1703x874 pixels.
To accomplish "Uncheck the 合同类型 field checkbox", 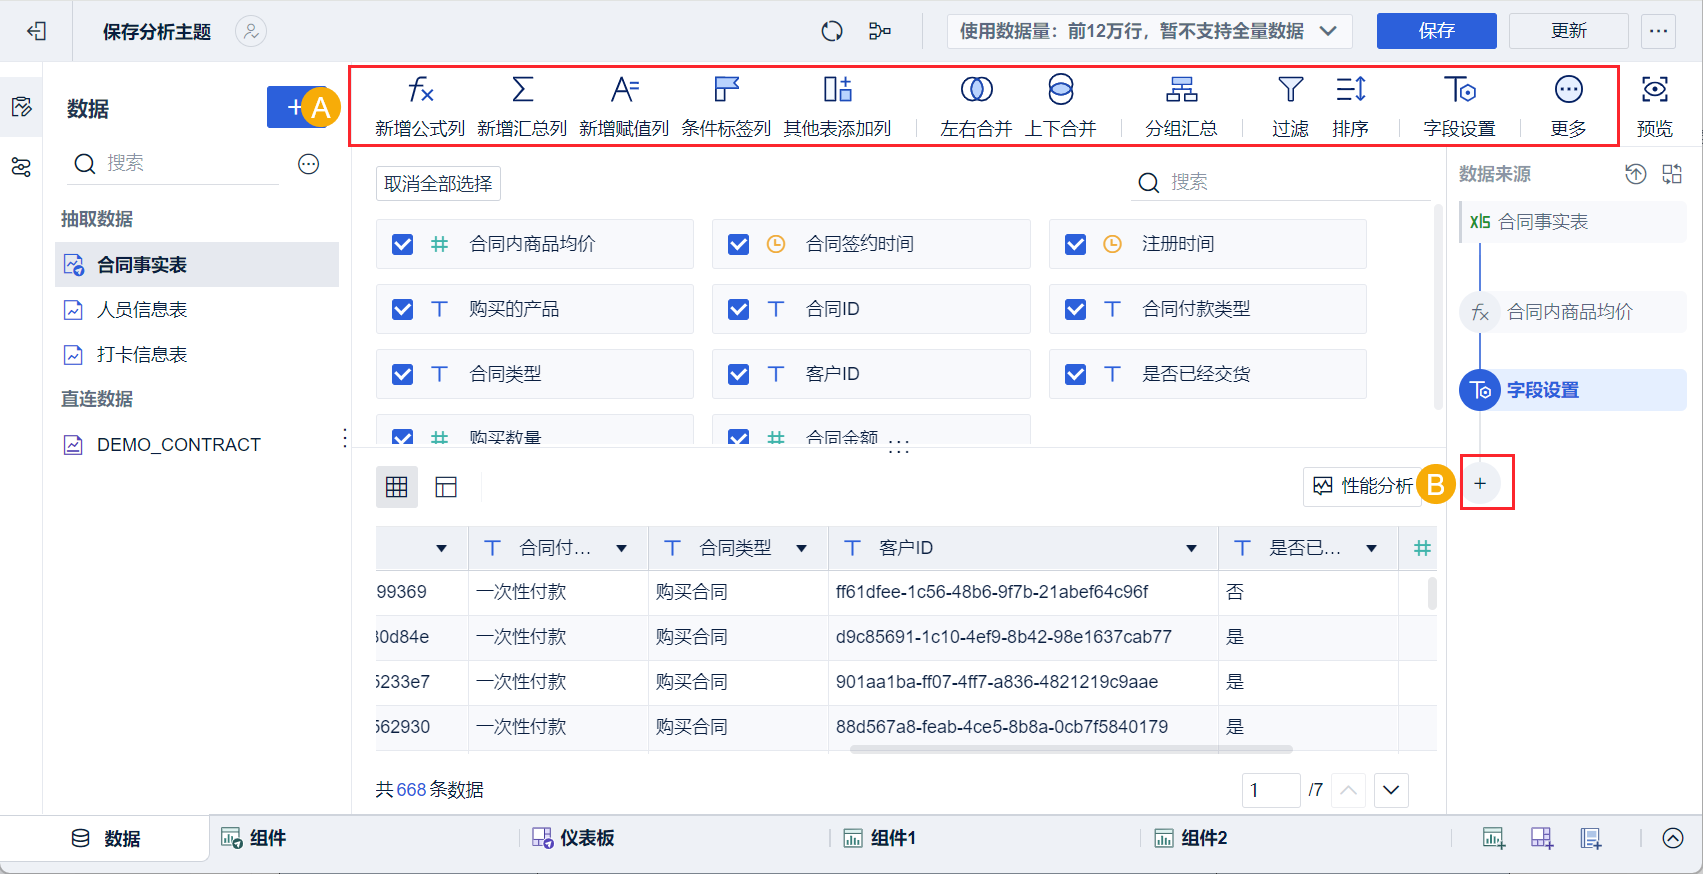I will (x=402, y=374).
